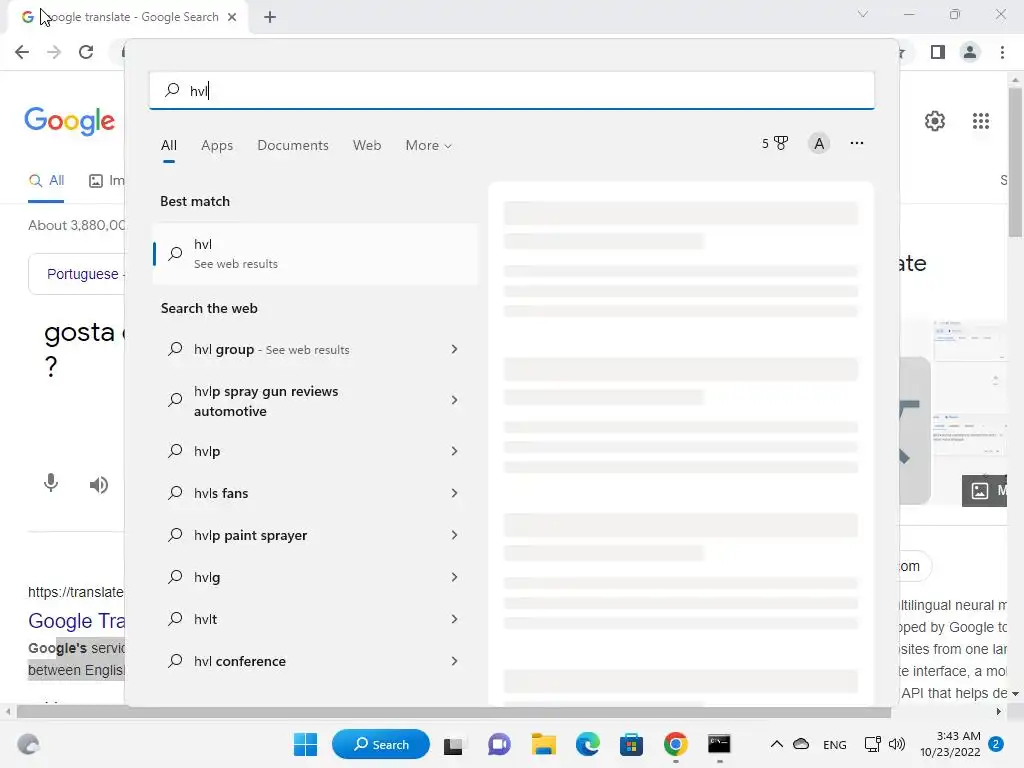Click the search text field with hvl

click(x=511, y=90)
